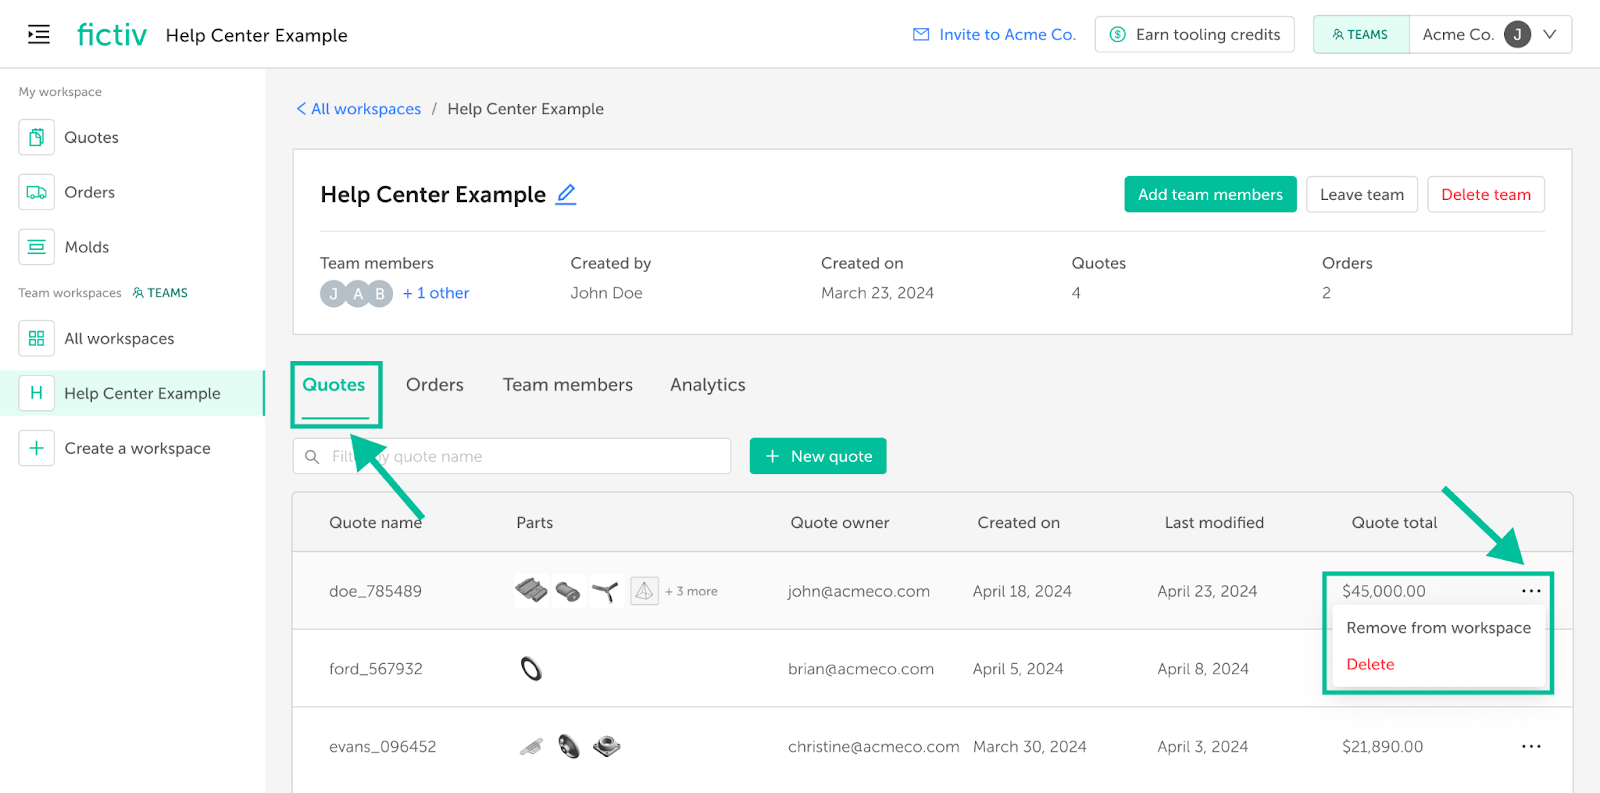Click the envelope icon beside Invite to Acme Co.

pos(921,35)
